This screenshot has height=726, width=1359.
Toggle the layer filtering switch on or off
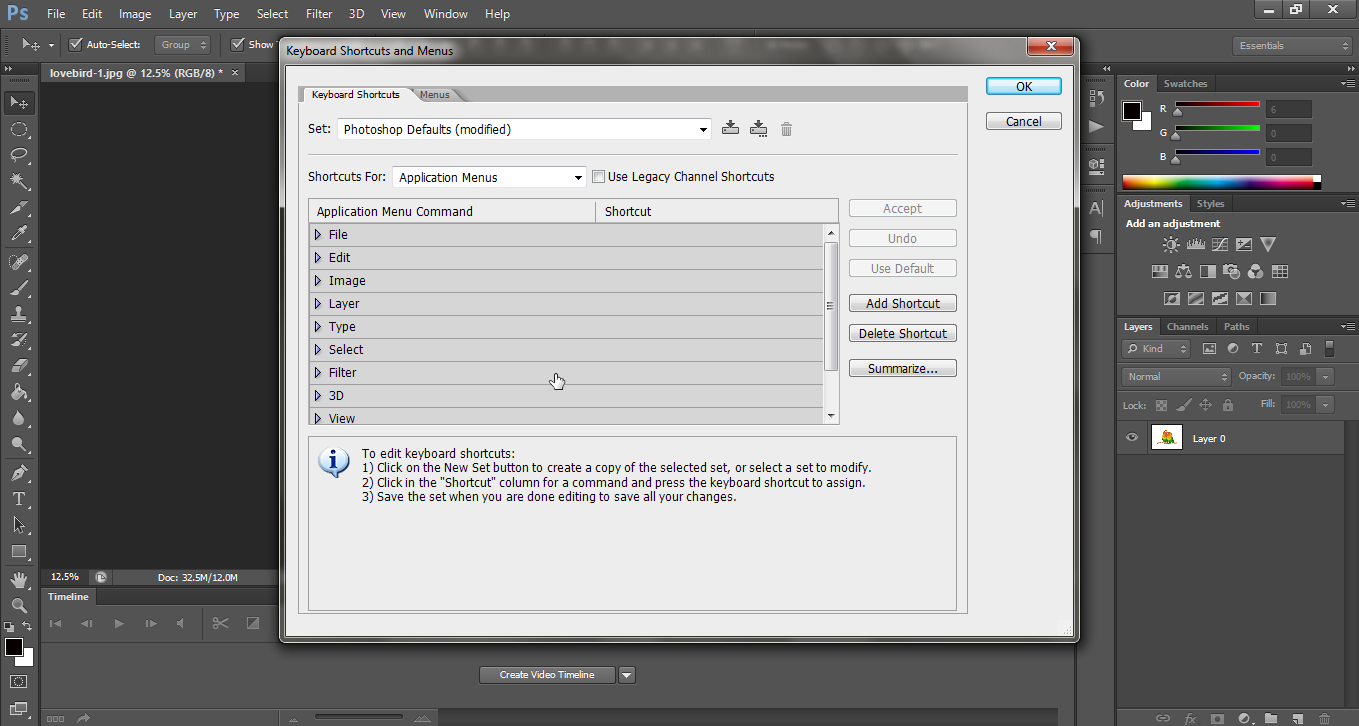1329,348
